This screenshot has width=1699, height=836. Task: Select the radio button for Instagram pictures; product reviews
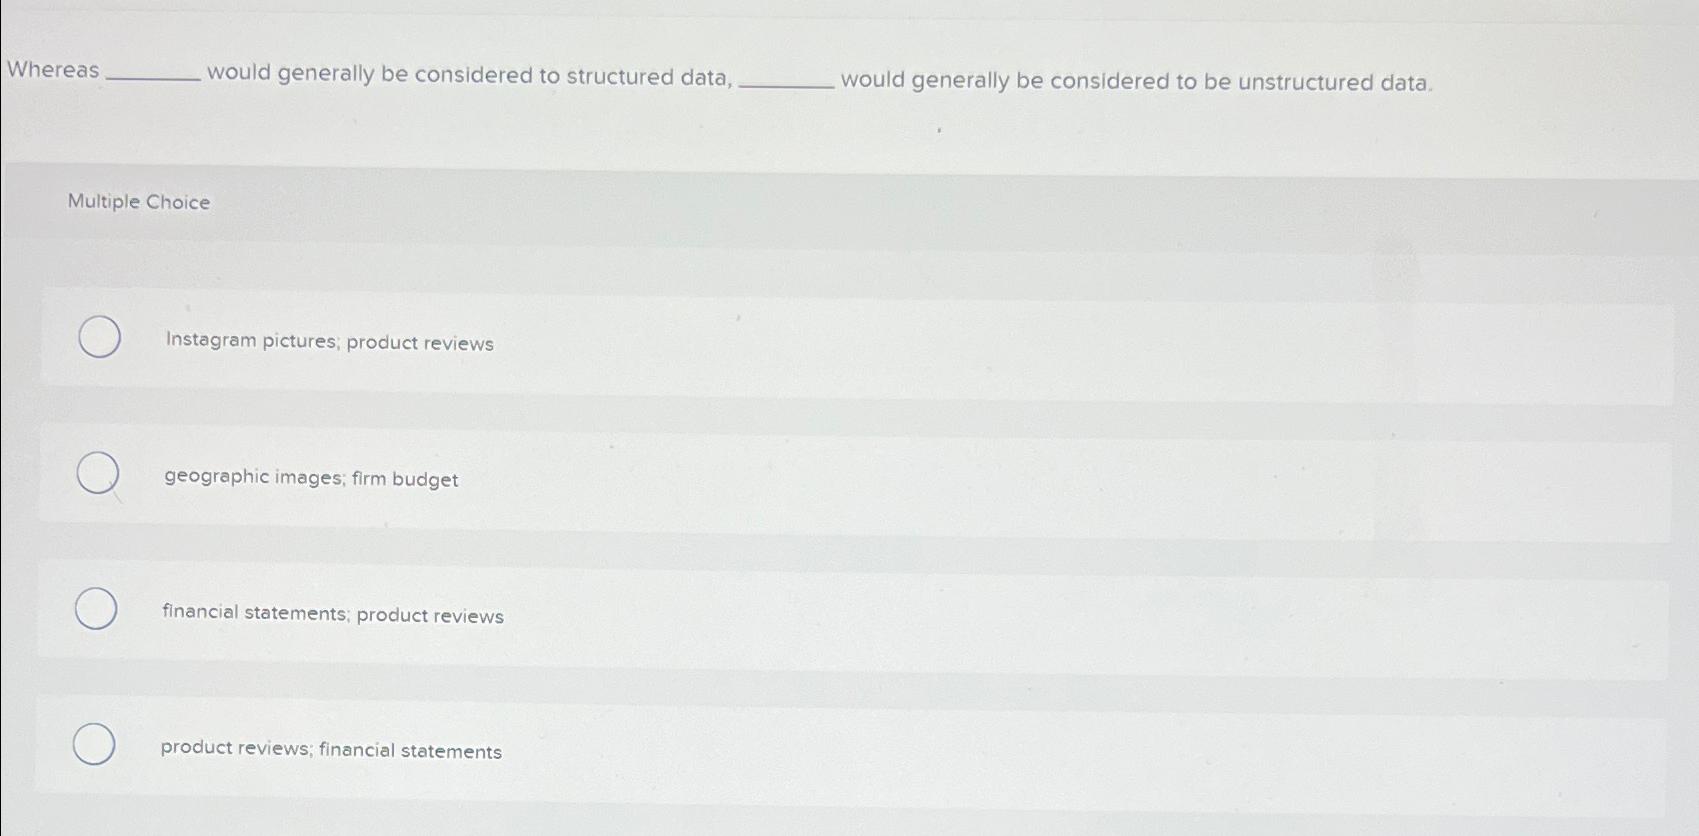tap(98, 339)
